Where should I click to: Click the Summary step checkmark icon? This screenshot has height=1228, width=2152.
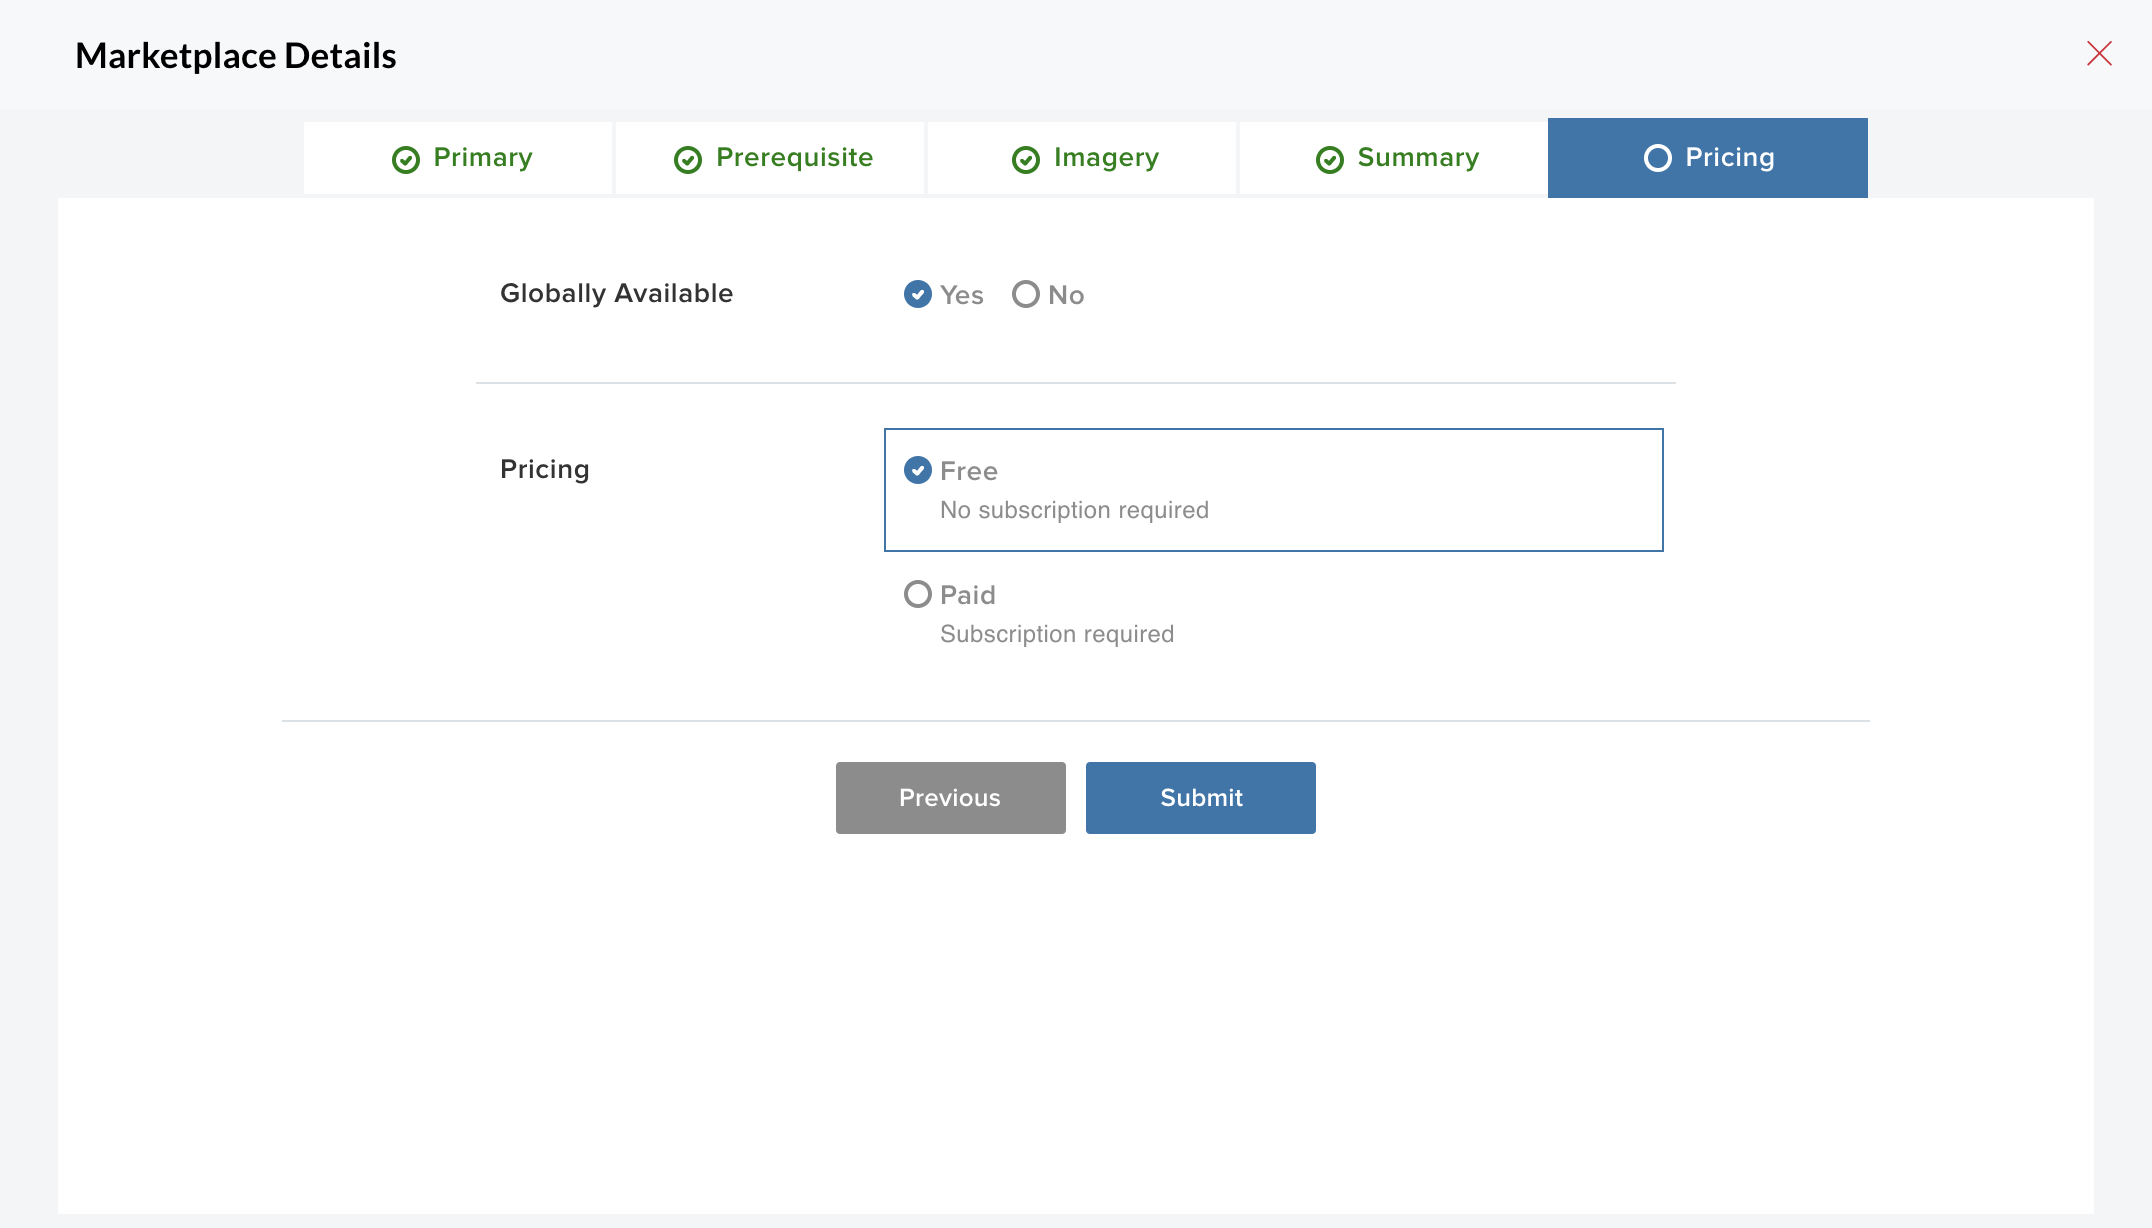click(1330, 160)
